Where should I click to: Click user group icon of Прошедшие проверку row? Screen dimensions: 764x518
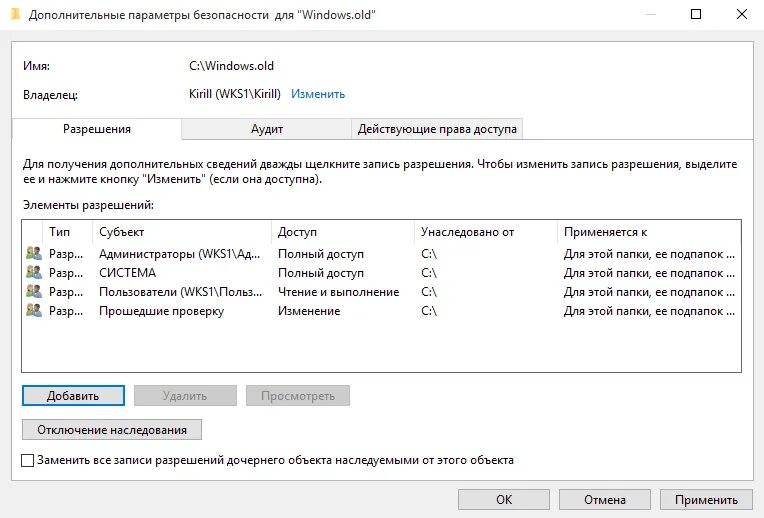34,310
